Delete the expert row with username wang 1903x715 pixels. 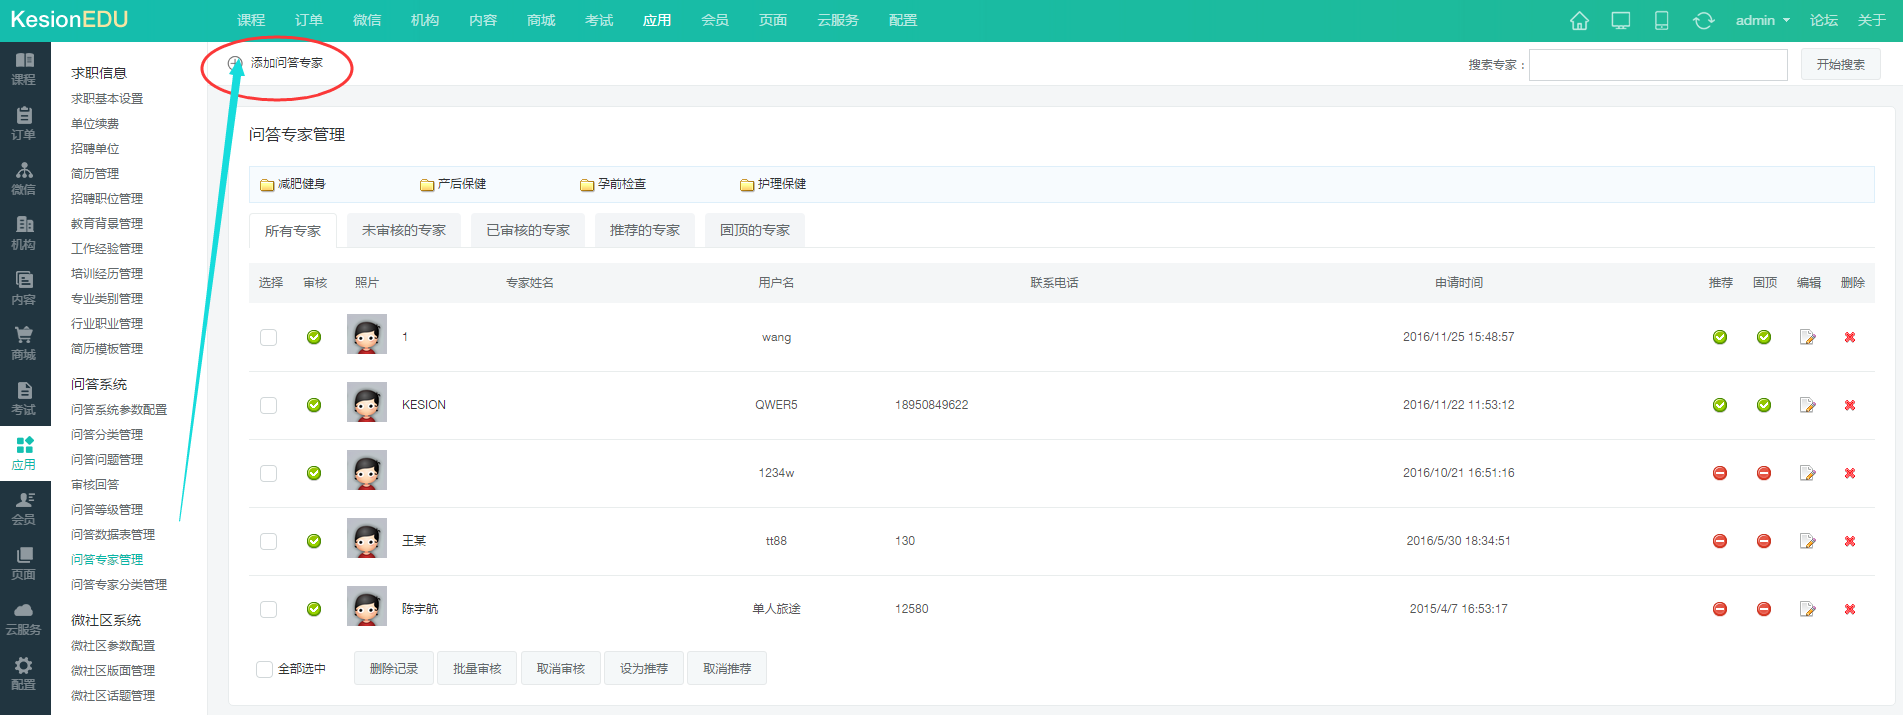coord(1850,337)
